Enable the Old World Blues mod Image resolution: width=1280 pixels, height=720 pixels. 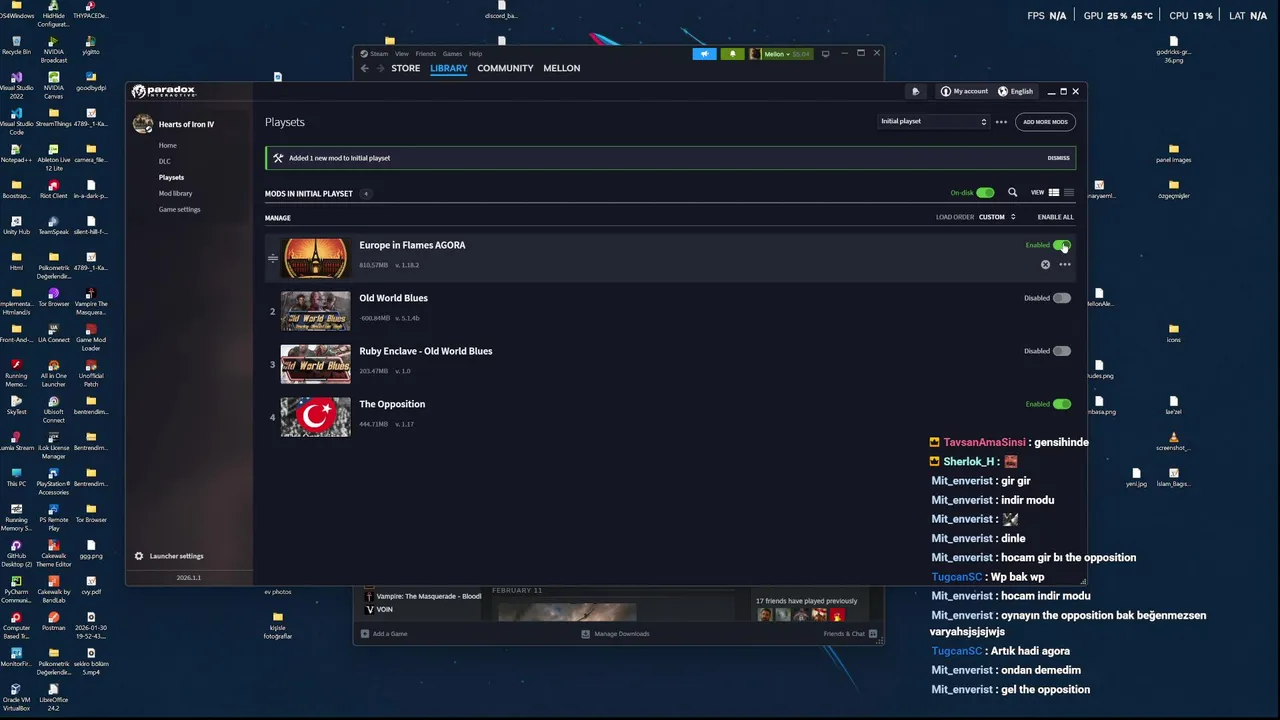tap(1062, 298)
